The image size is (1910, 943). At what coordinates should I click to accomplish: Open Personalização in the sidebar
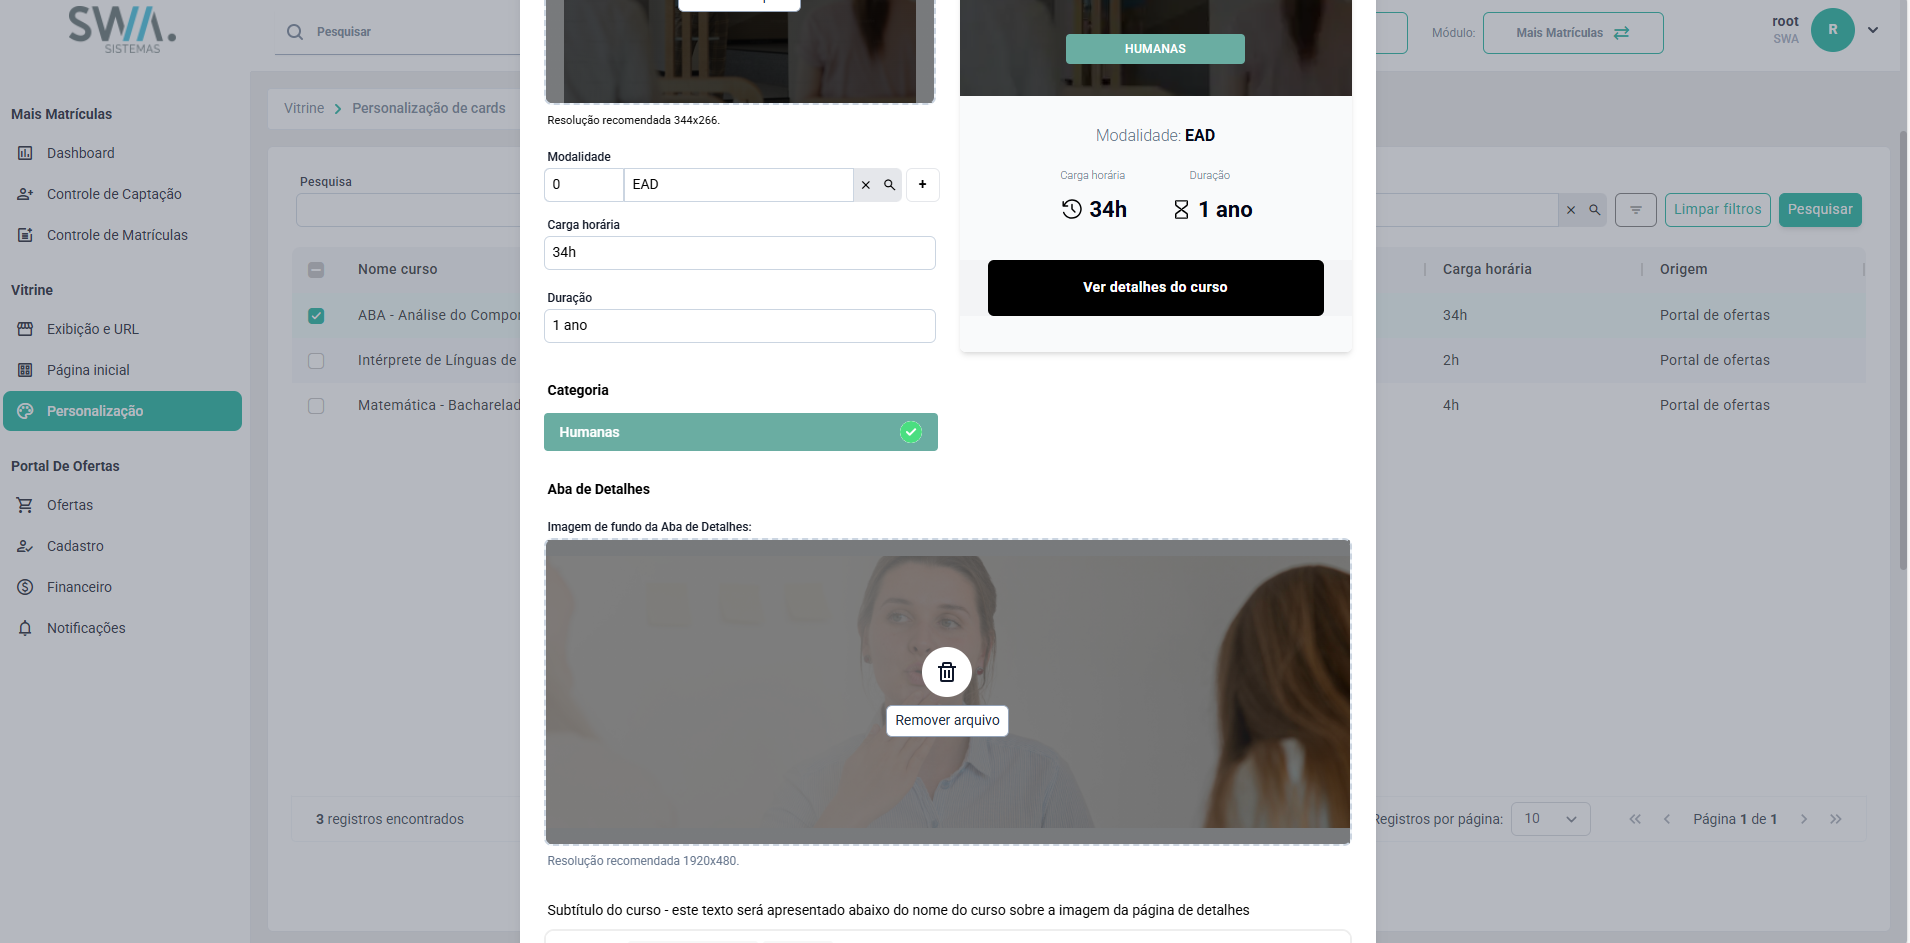[123, 411]
